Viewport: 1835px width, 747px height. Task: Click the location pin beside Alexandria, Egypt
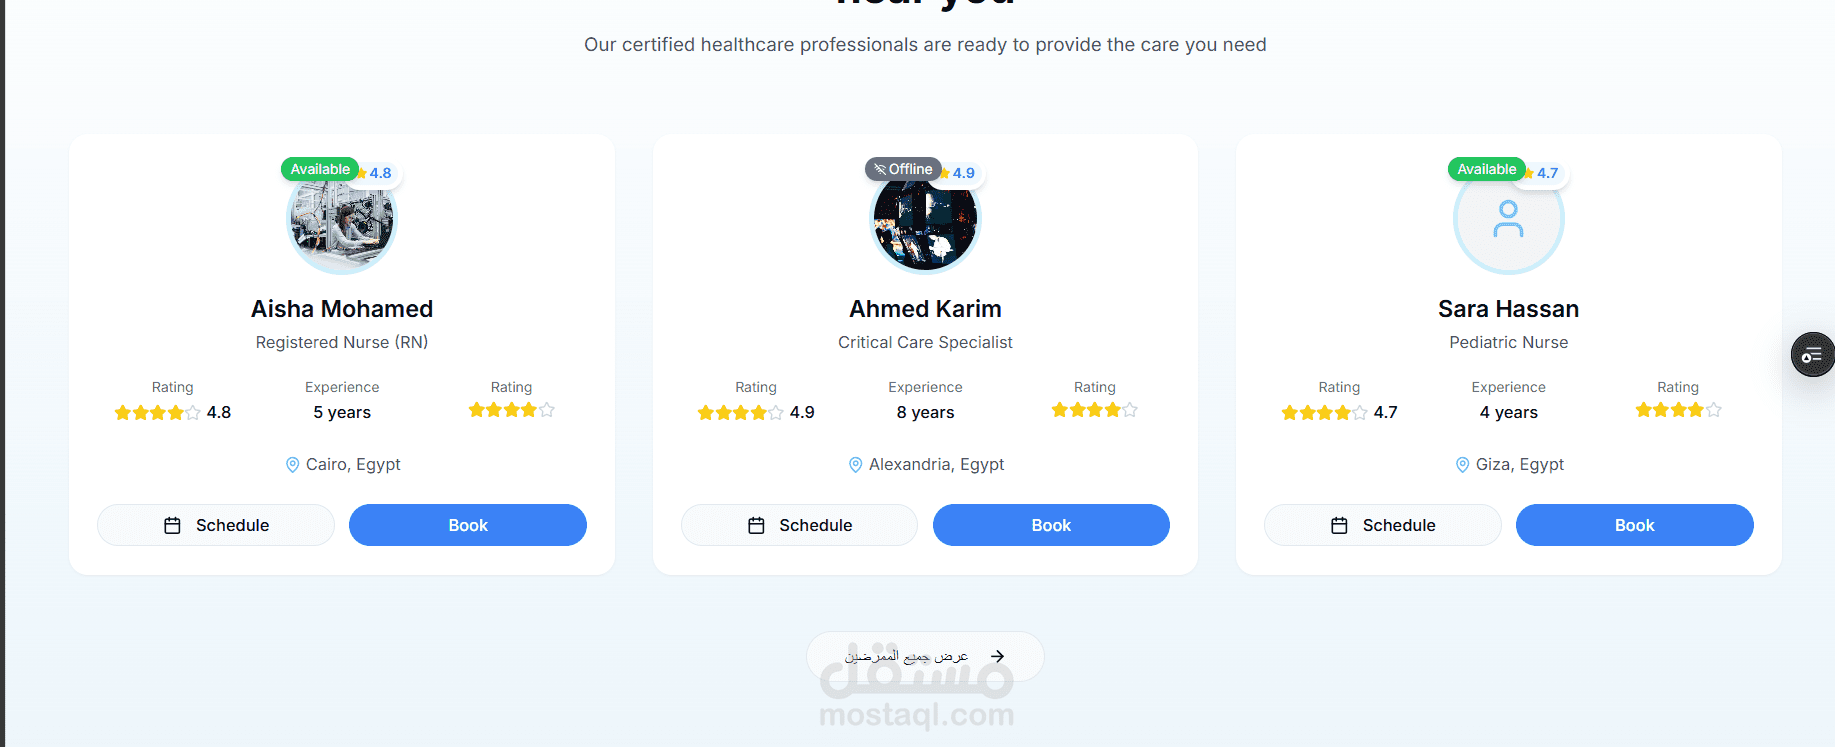855,465
